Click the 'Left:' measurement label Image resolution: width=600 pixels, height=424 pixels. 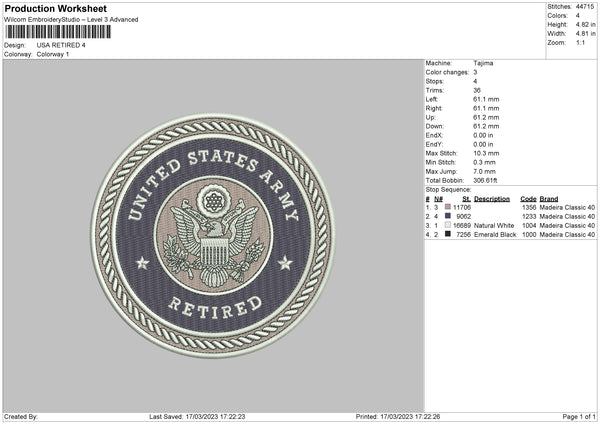point(432,99)
